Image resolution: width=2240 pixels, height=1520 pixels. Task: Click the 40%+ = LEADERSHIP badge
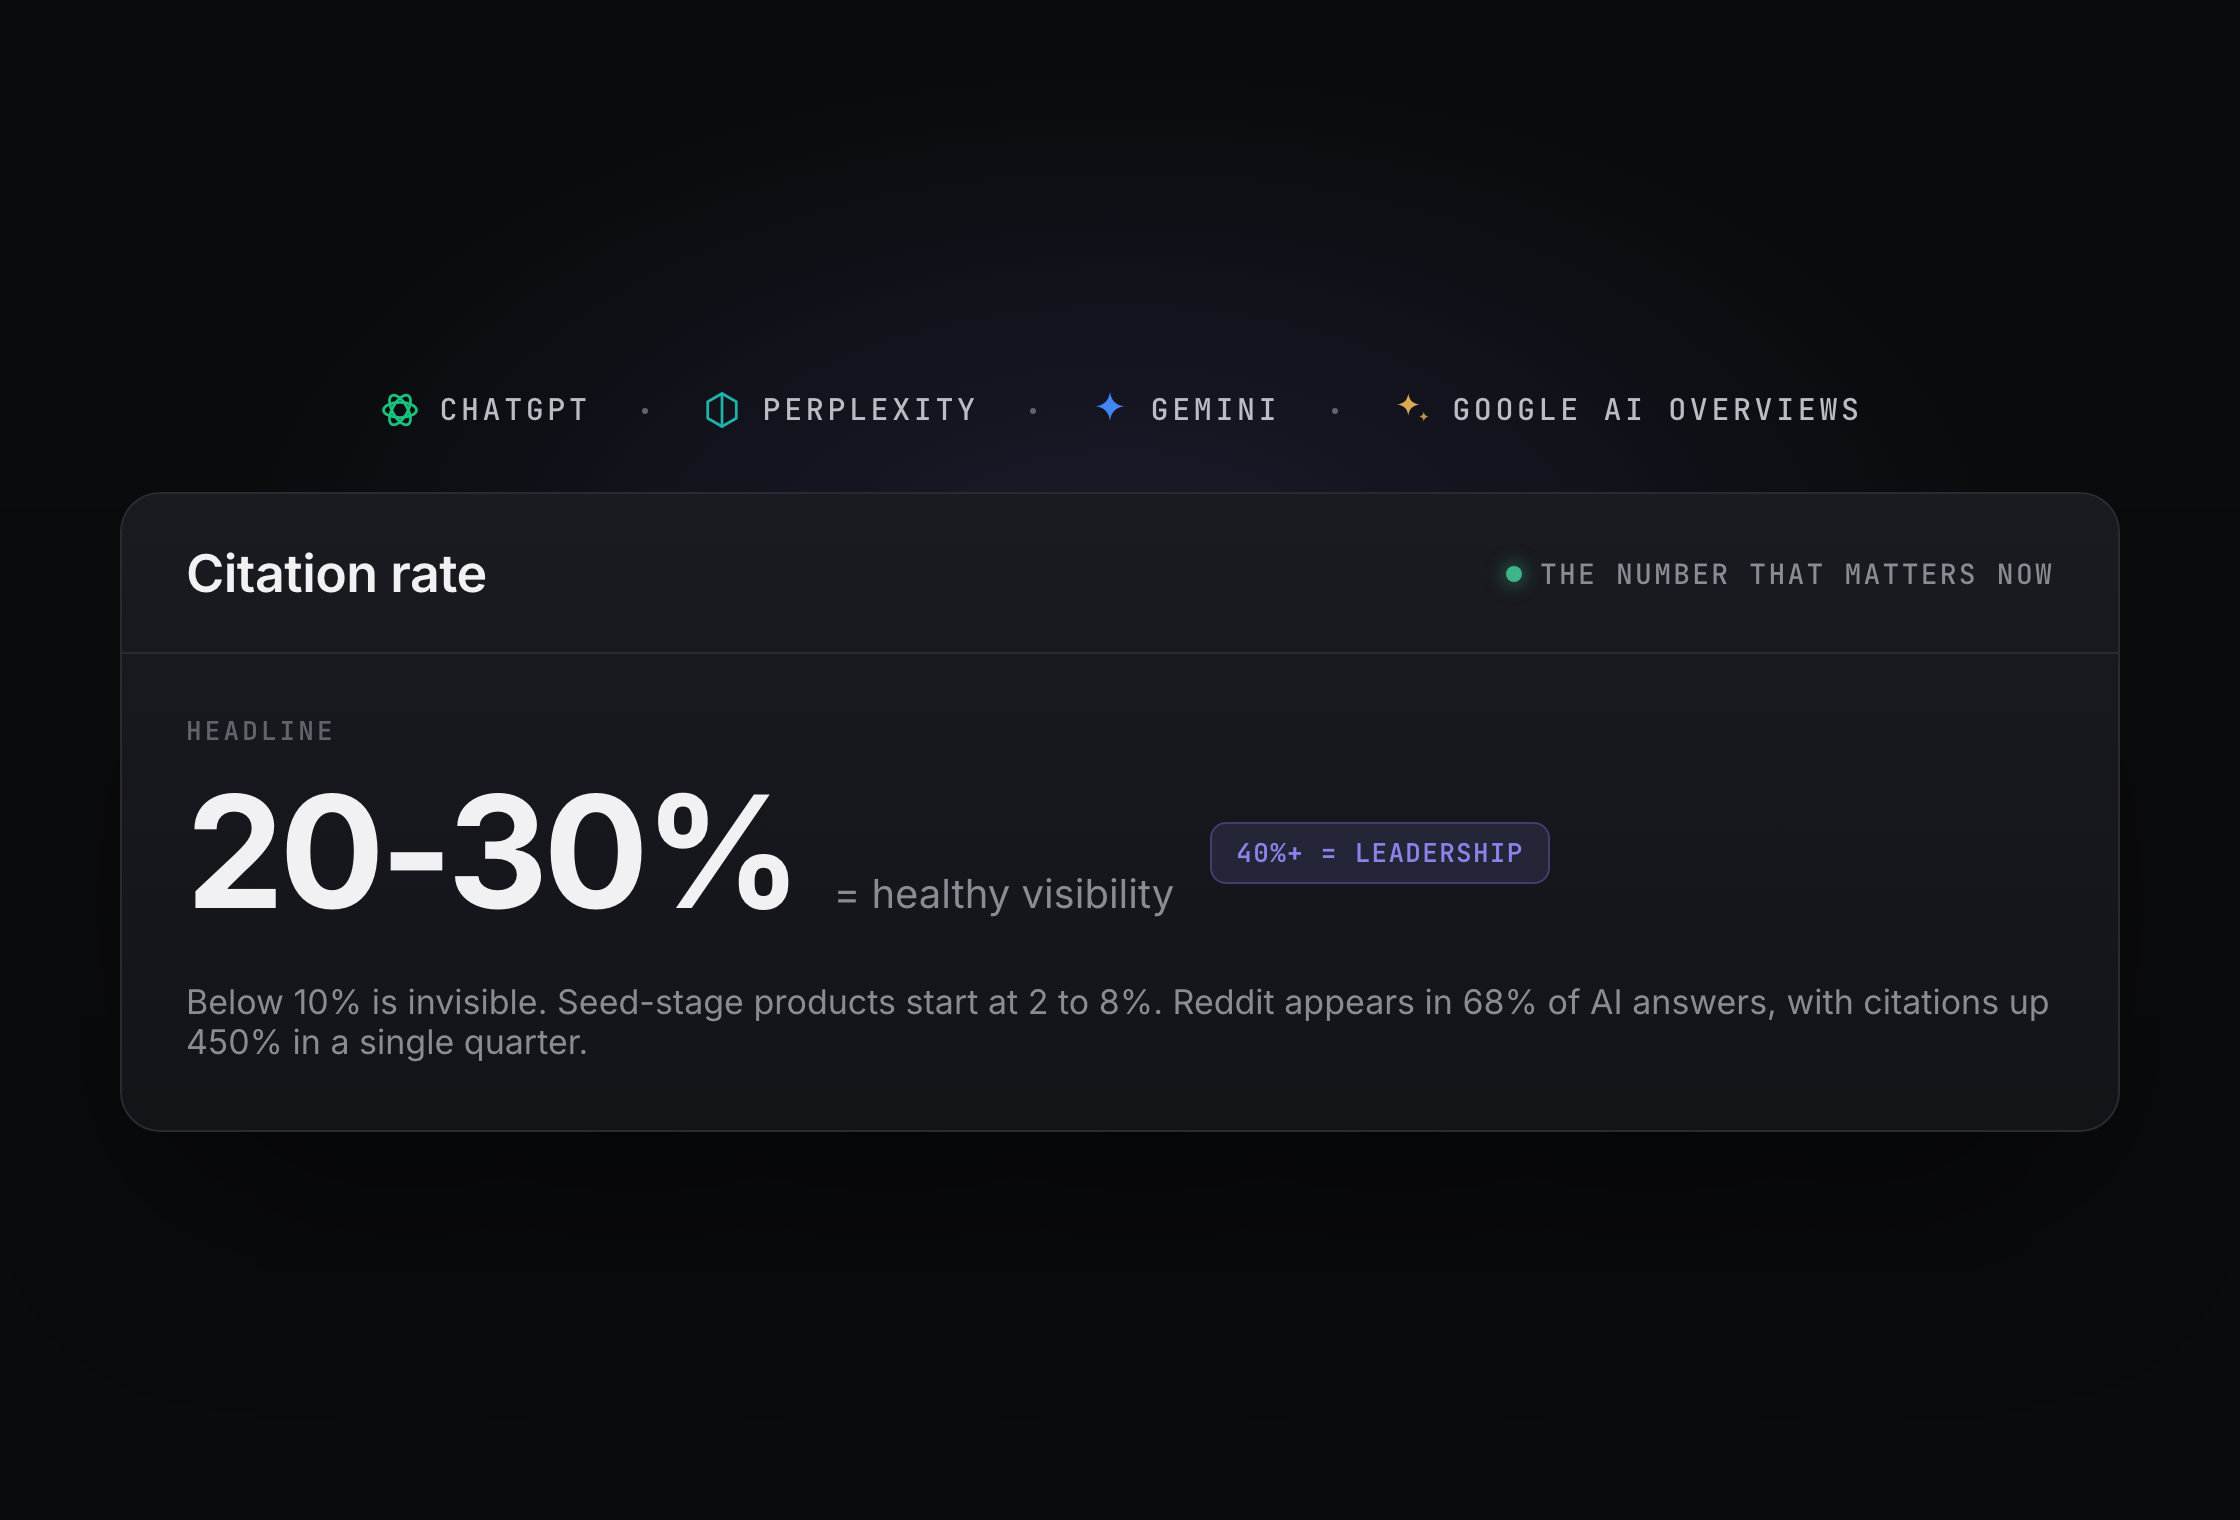tap(1380, 853)
